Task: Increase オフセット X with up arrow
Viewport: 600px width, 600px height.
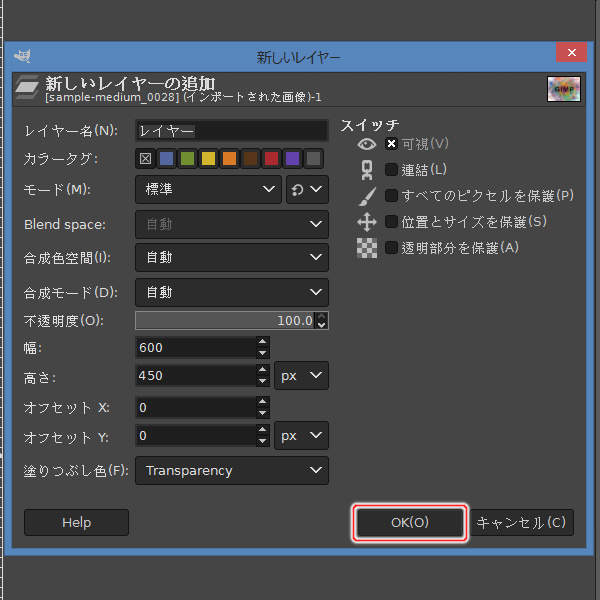Action: [x=262, y=401]
